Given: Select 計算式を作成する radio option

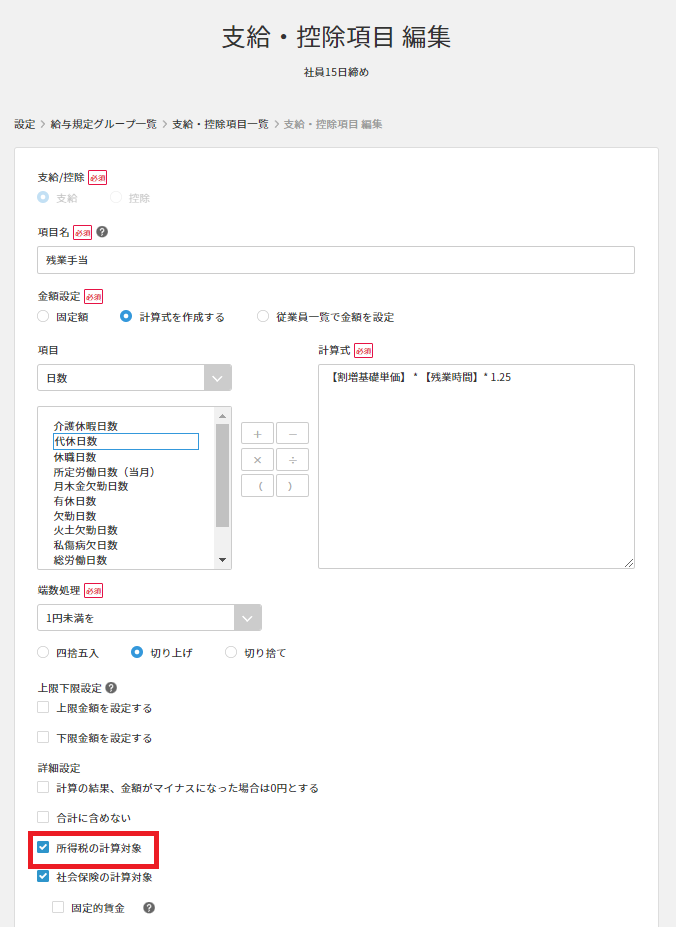Looking at the screenshot, I should (x=125, y=316).
